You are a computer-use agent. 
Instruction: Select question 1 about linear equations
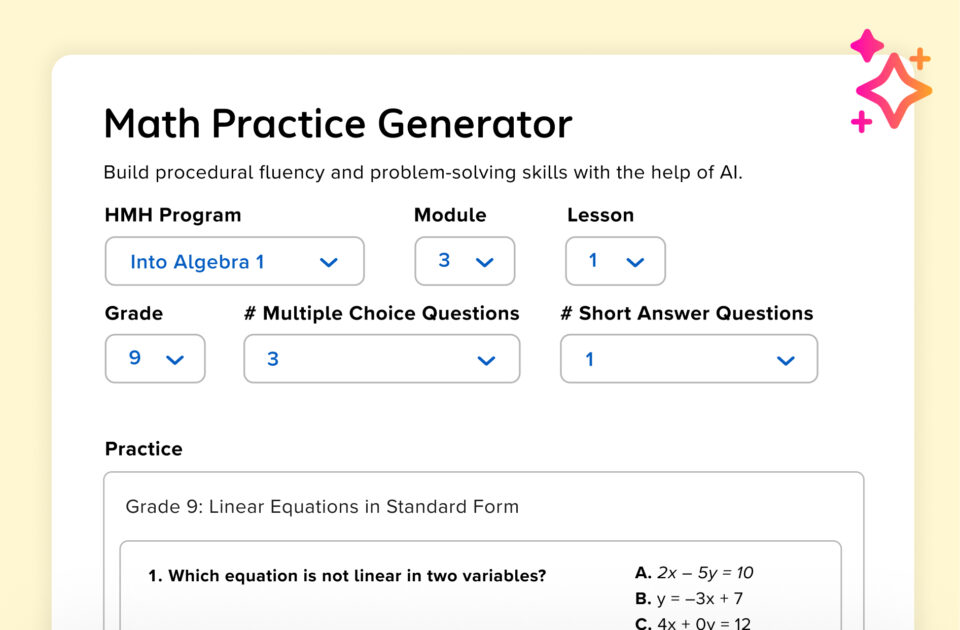click(x=346, y=575)
